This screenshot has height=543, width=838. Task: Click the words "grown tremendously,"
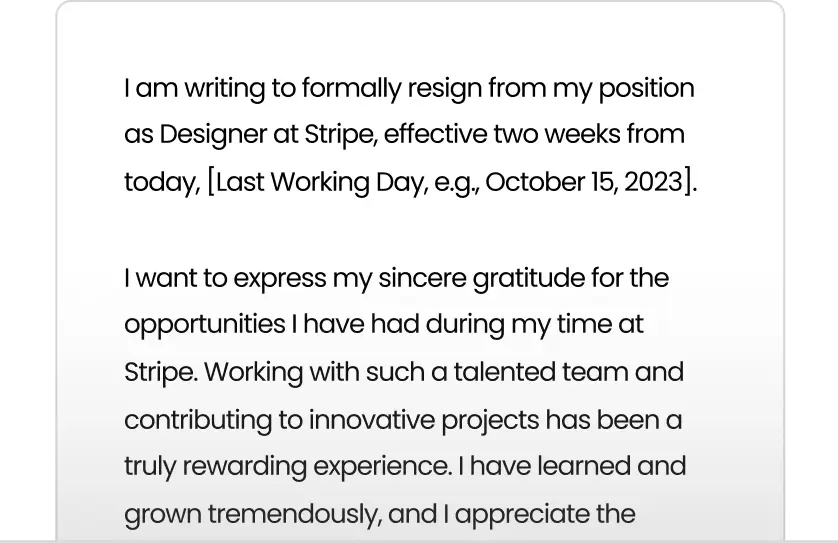(x=253, y=514)
